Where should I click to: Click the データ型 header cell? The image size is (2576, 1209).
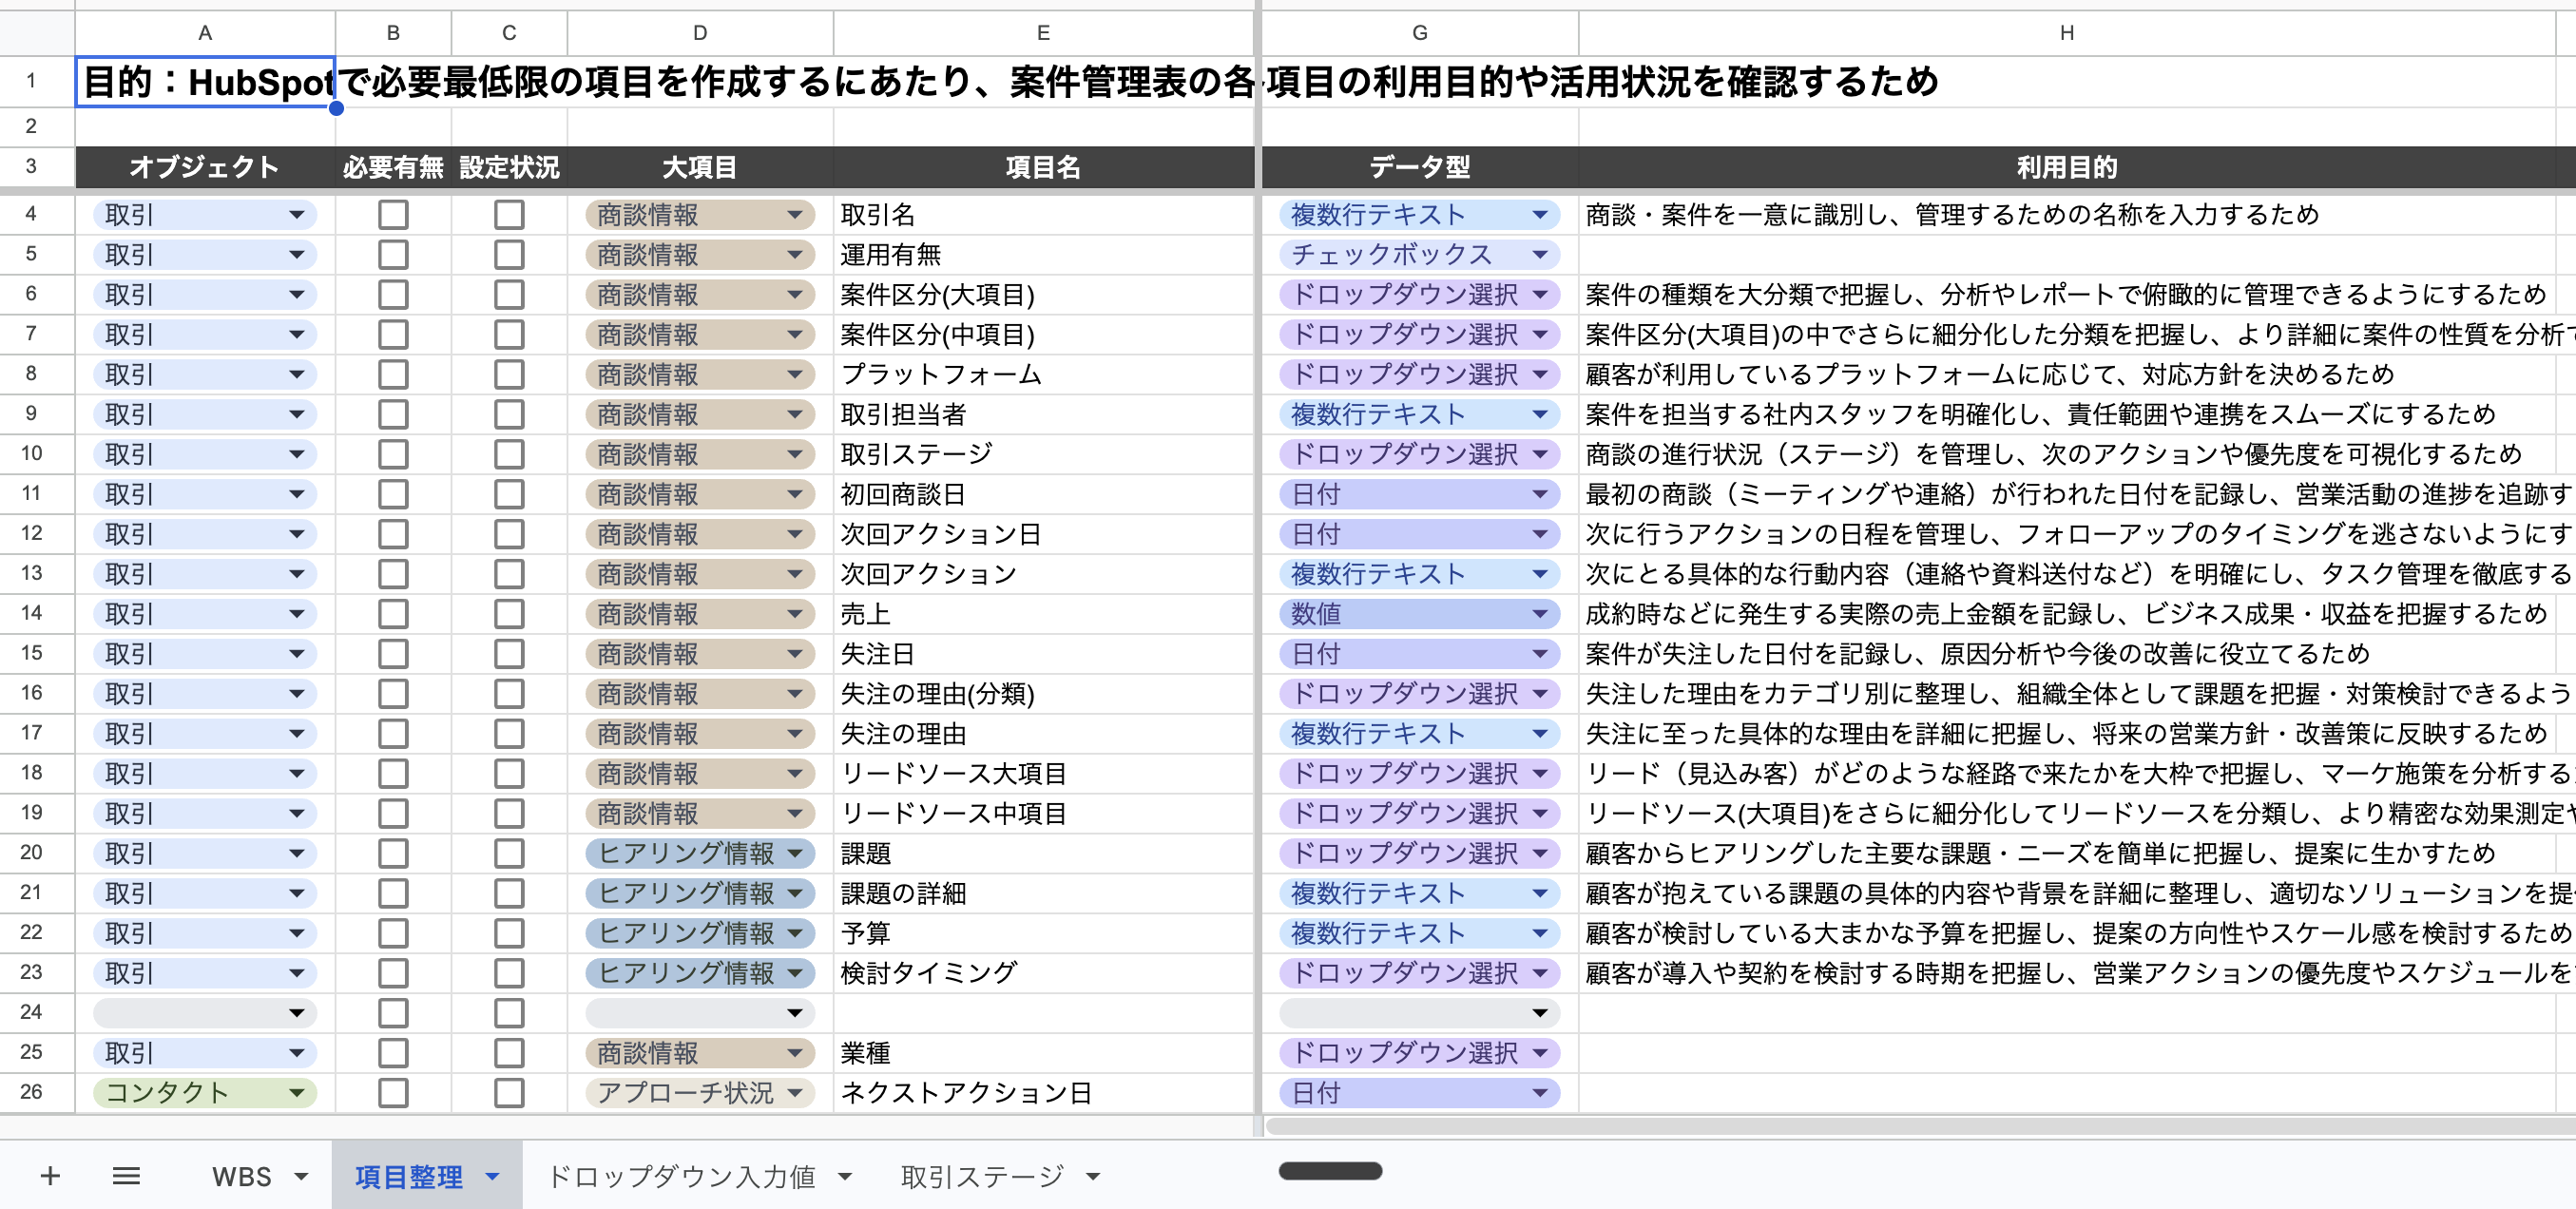click(x=1420, y=167)
